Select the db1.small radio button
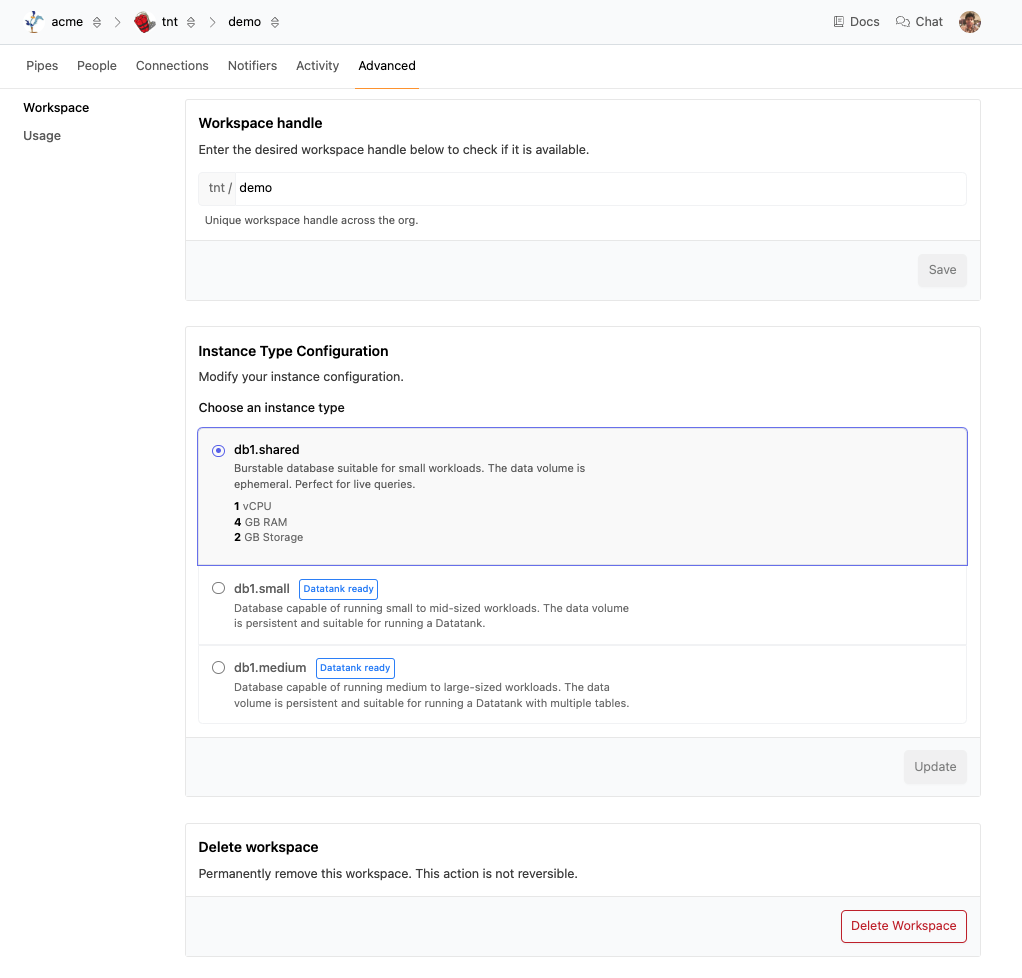Image resolution: width=1022 pixels, height=978 pixels. click(x=218, y=589)
